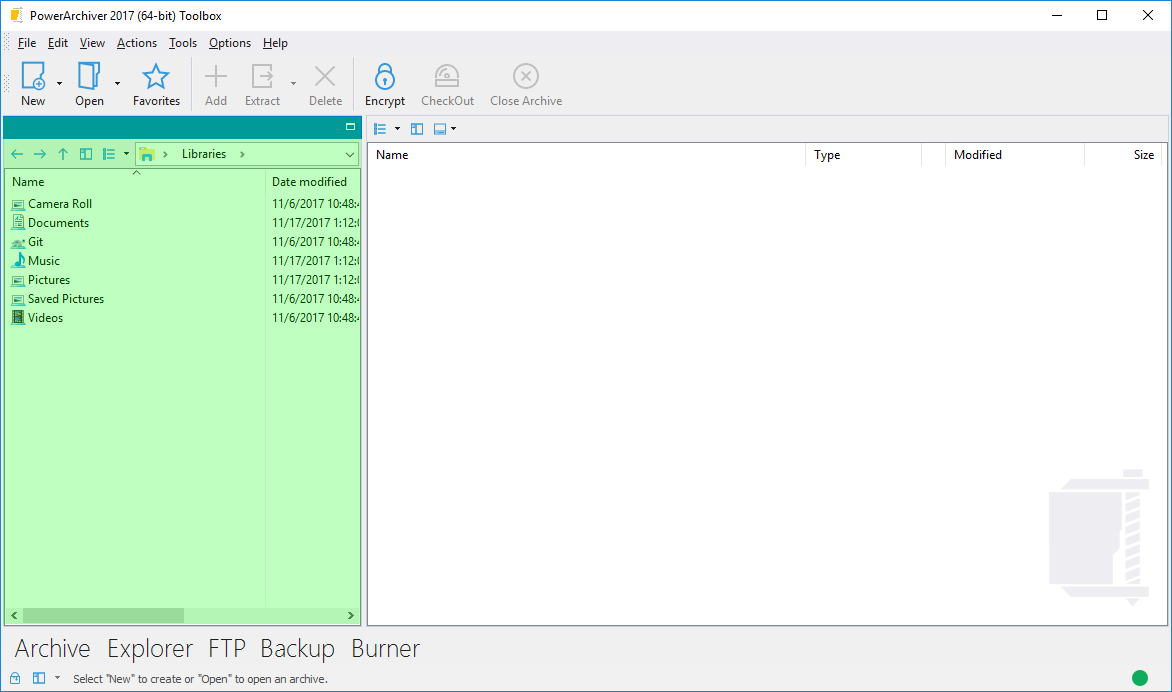Go back with the left arrow in explorer pane
The height and width of the screenshot is (692, 1172).
tap(17, 154)
